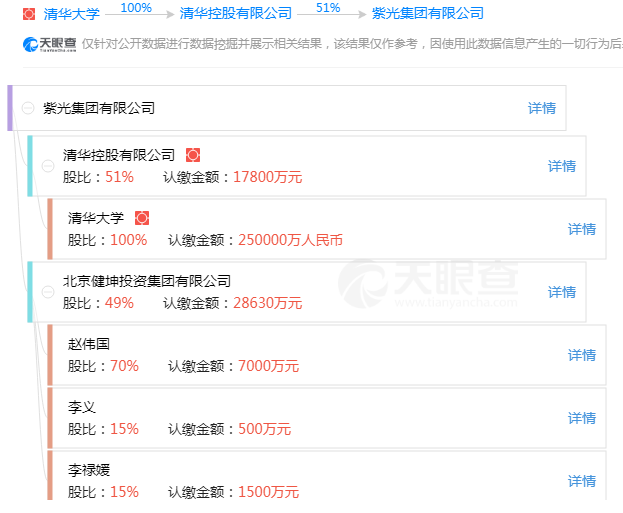
Task: Click the 51% label in the ownership path
Action: (328, 8)
